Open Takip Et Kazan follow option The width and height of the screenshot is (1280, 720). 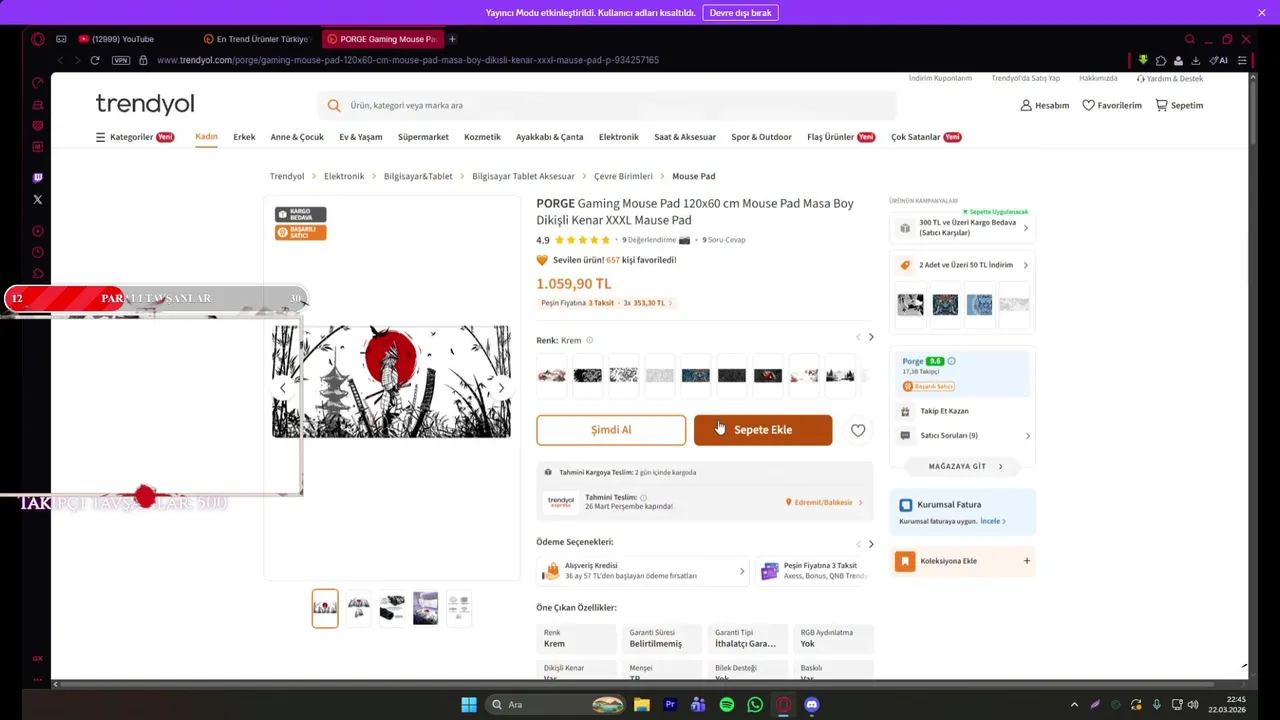pos(944,411)
